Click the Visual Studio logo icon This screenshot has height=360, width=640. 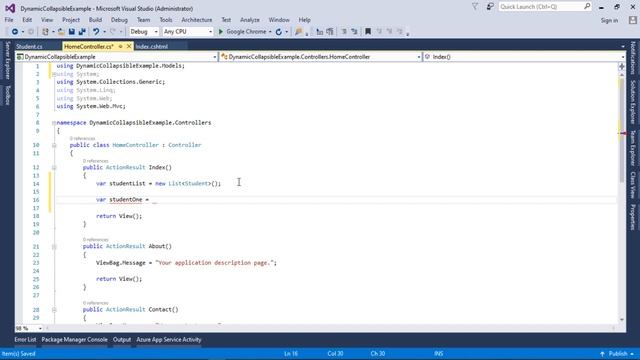pyautogui.click(x=10, y=8)
